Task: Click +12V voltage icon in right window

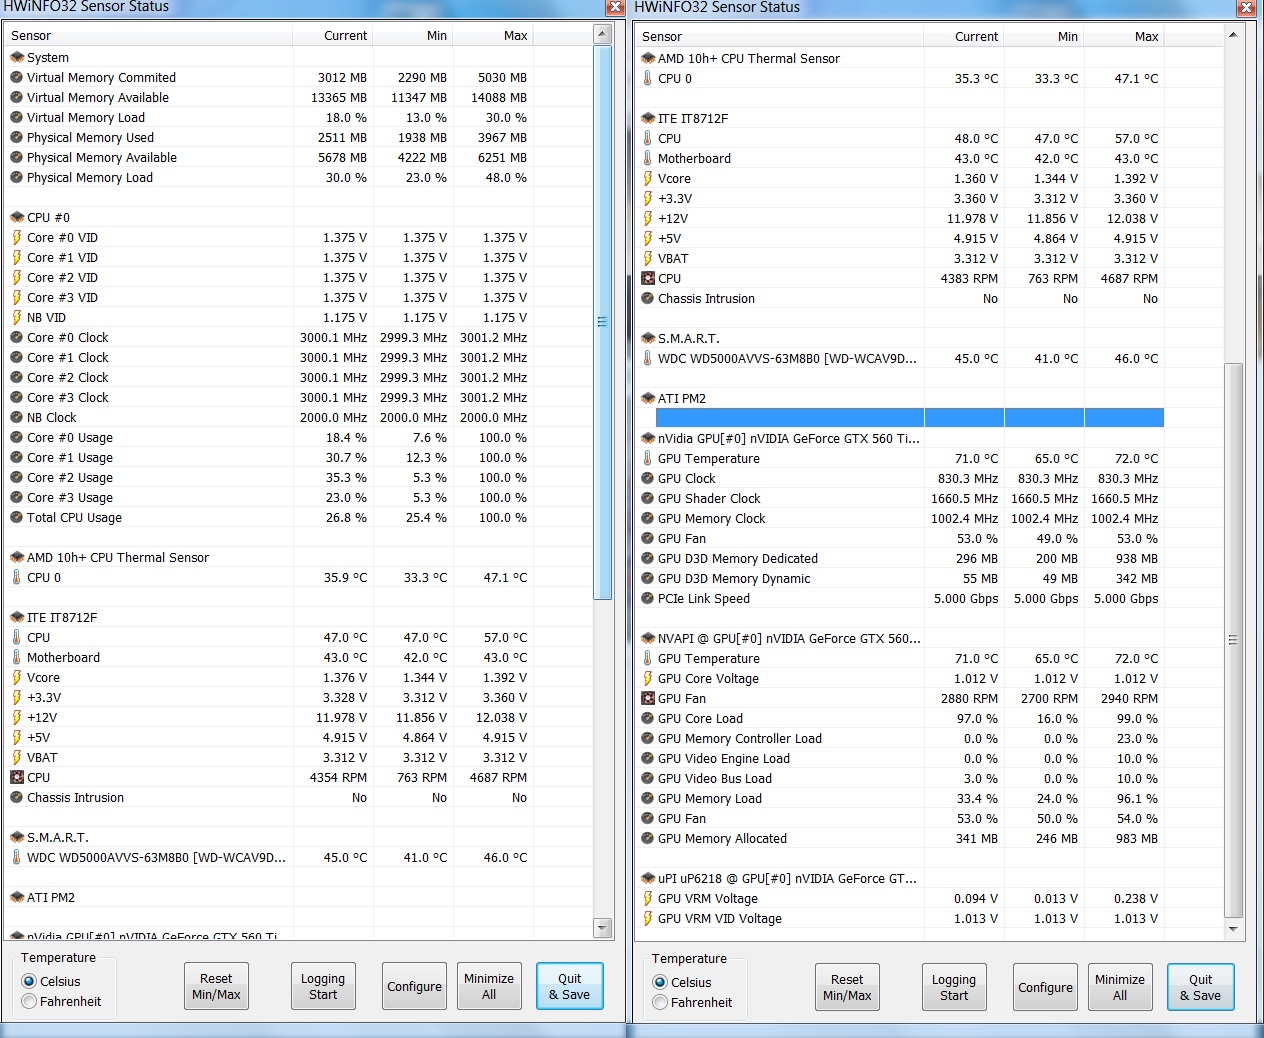Action: point(648,219)
